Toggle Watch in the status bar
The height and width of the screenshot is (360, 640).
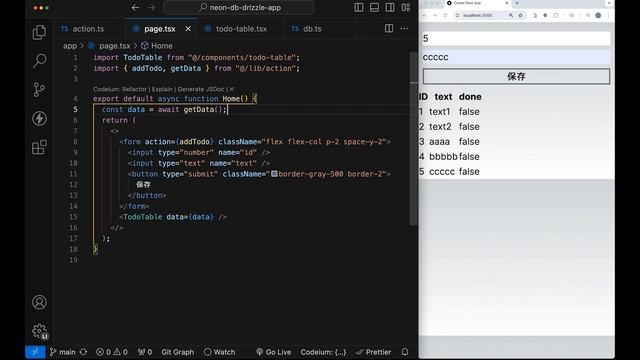pyautogui.click(x=220, y=352)
